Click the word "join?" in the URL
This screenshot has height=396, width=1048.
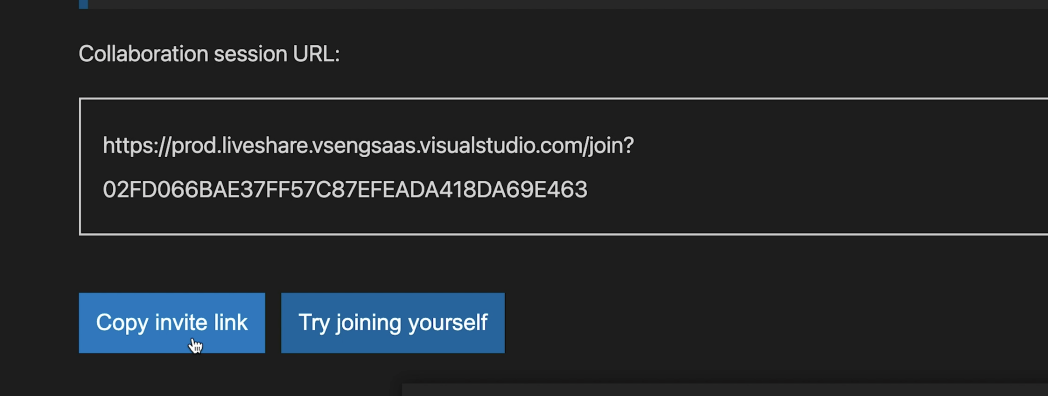611,145
